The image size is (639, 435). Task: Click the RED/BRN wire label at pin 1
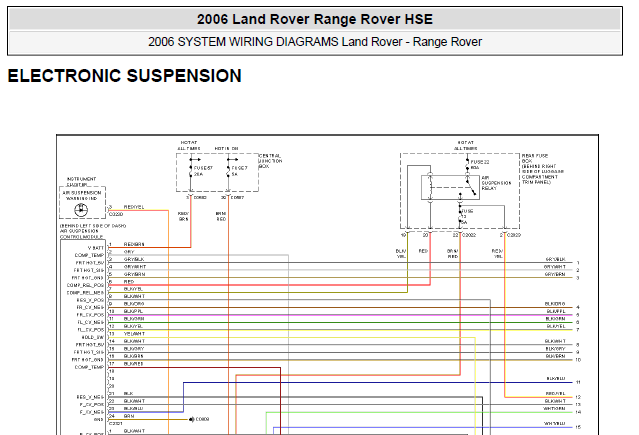[x=134, y=244]
